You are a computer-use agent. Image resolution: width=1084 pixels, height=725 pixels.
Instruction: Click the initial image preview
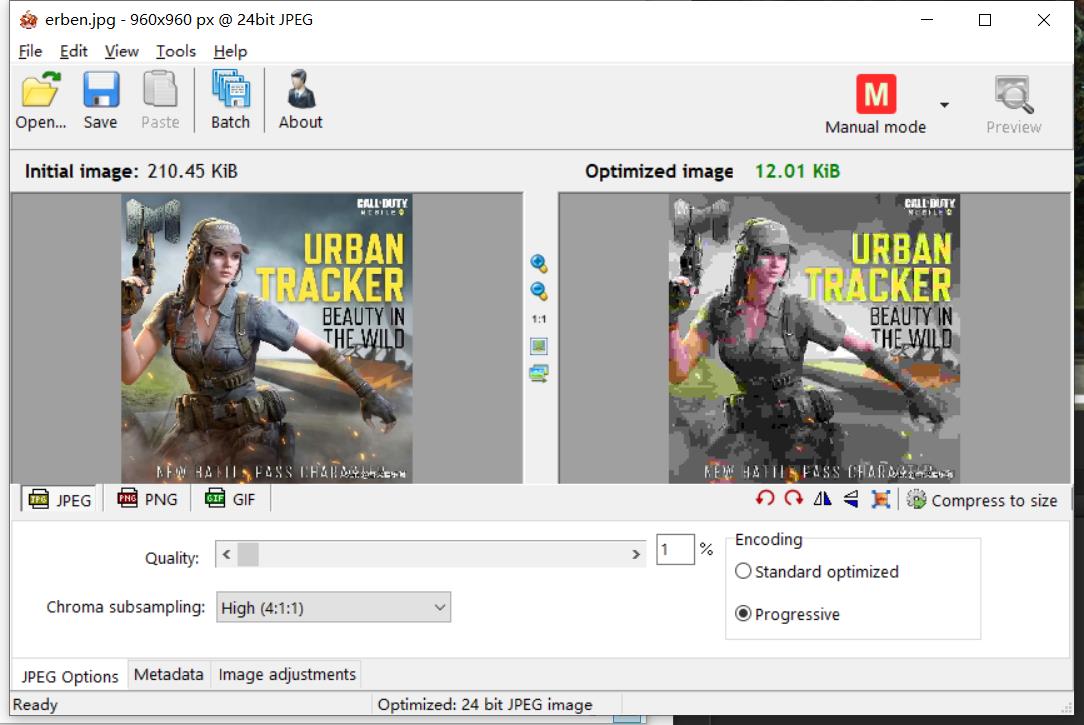tap(267, 338)
